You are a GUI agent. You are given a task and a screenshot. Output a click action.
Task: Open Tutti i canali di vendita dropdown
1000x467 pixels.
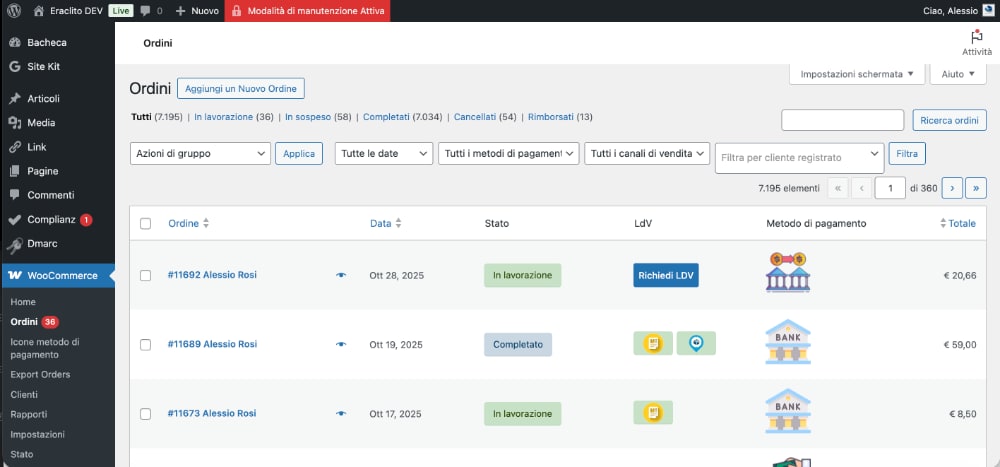pos(647,154)
